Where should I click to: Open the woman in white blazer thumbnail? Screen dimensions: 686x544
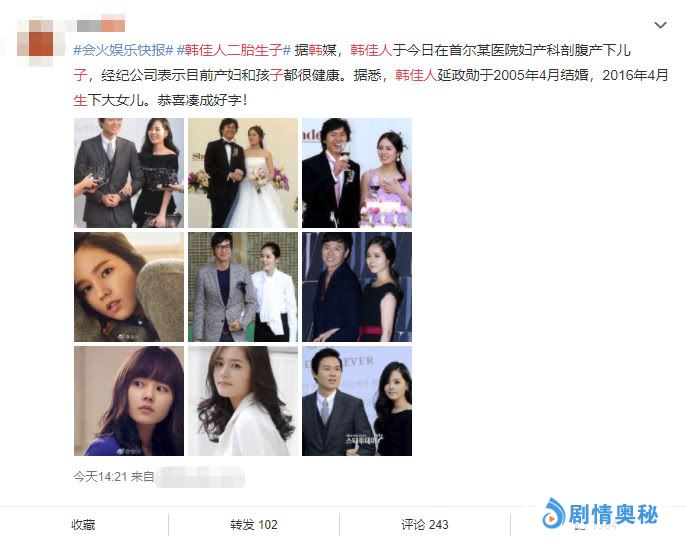(243, 401)
